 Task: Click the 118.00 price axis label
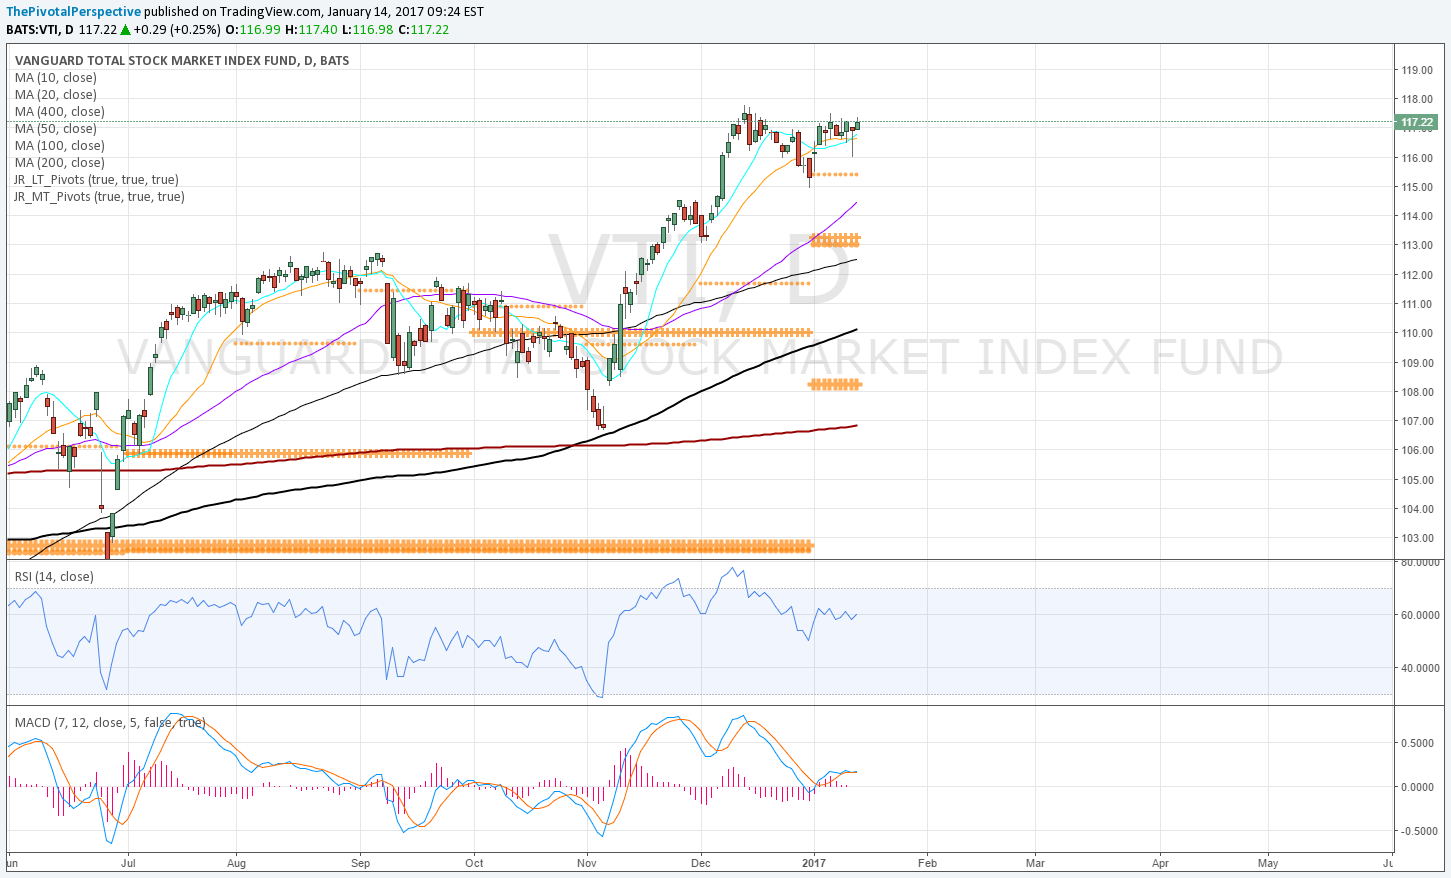pyautogui.click(x=1416, y=99)
